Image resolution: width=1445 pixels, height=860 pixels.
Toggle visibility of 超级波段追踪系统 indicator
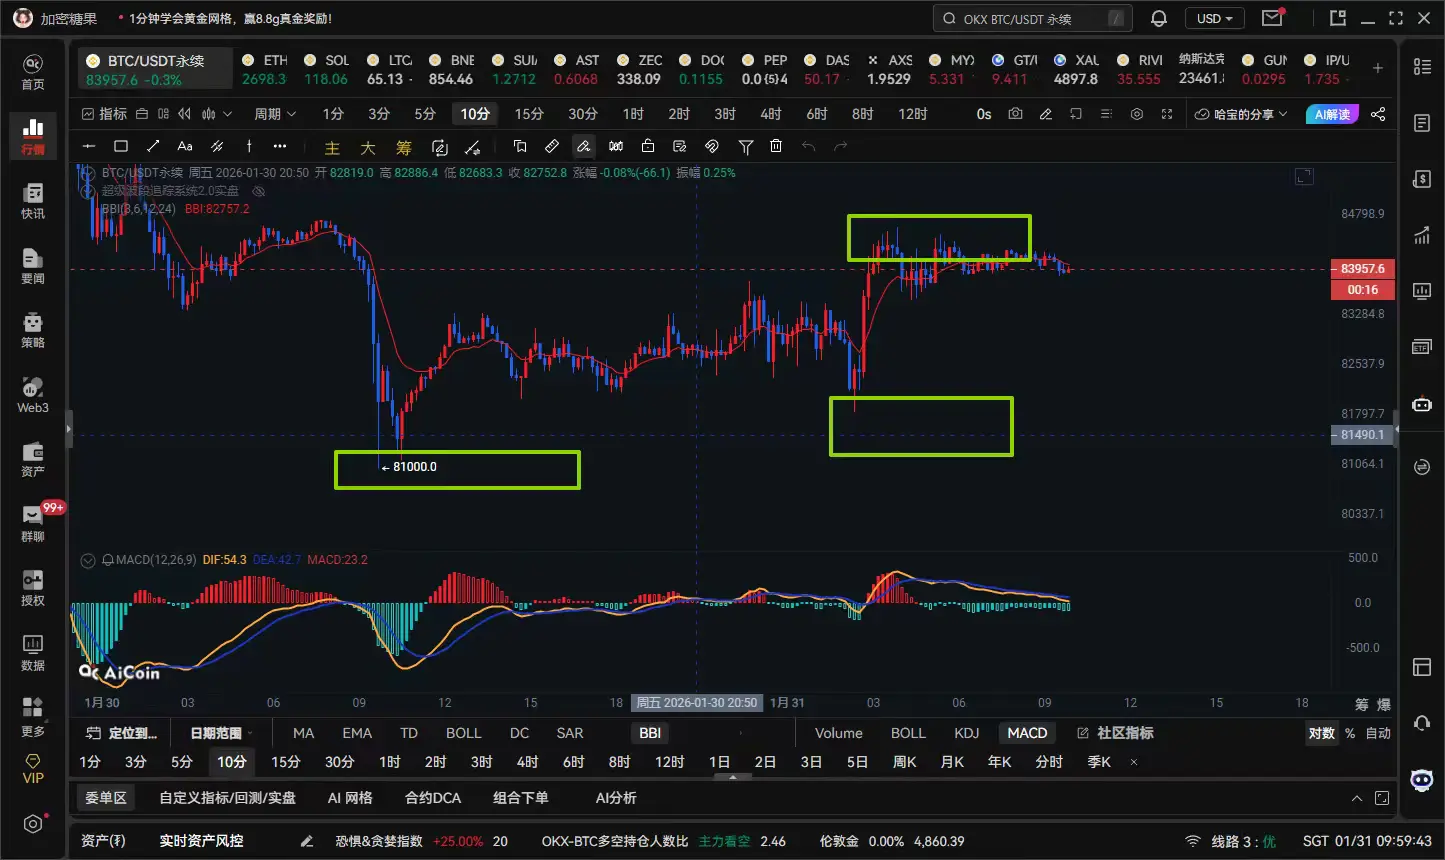pos(258,191)
